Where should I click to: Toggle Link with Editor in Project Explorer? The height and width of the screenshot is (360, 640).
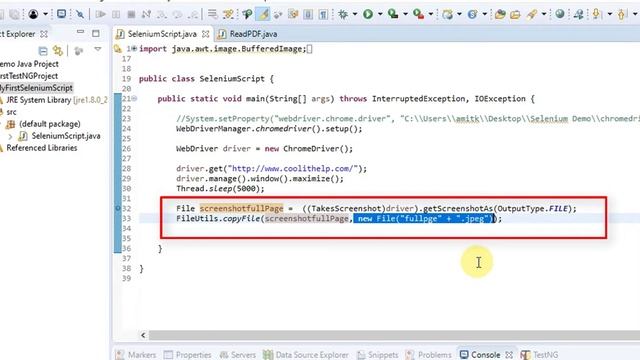58,51
